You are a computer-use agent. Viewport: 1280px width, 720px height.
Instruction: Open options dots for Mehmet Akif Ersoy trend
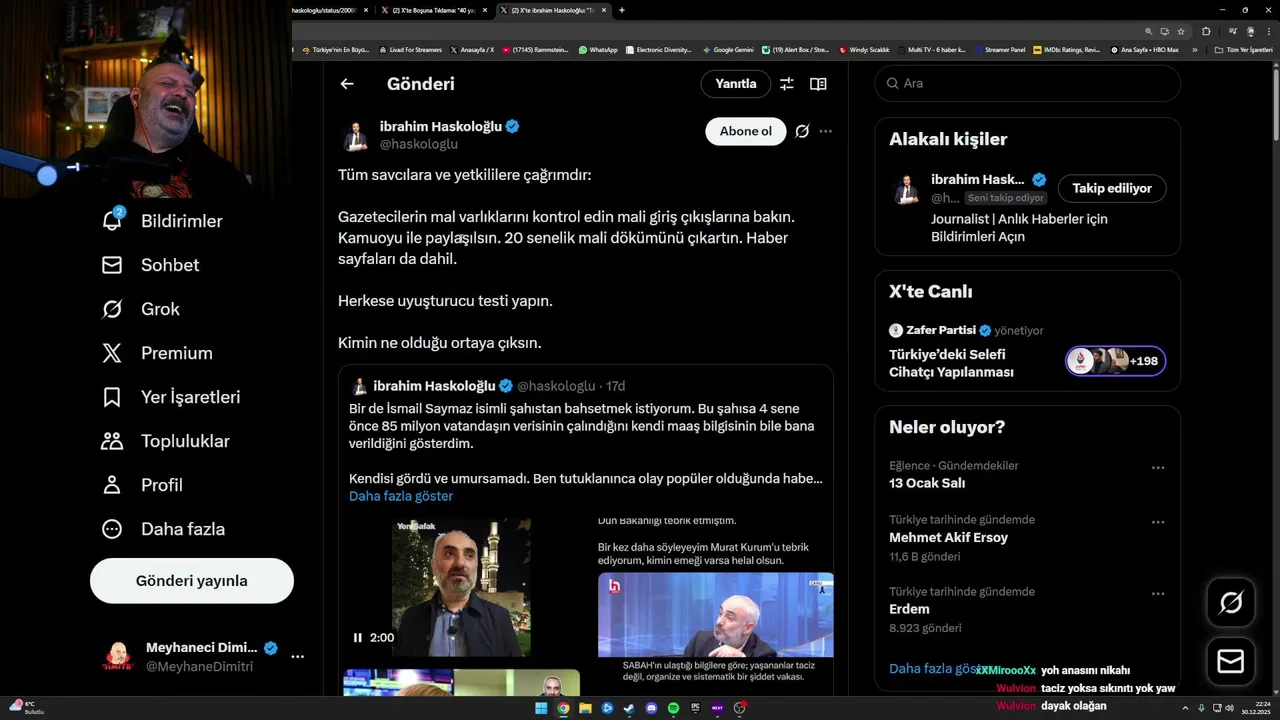(1158, 522)
